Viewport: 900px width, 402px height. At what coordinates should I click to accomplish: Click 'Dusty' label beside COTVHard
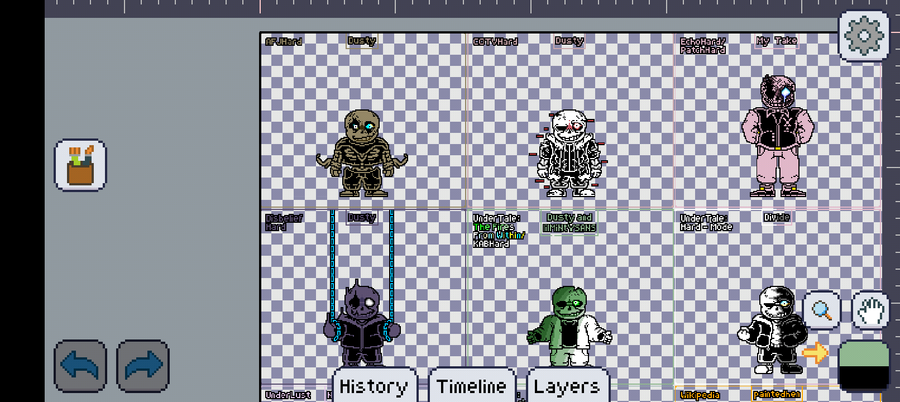tap(569, 41)
